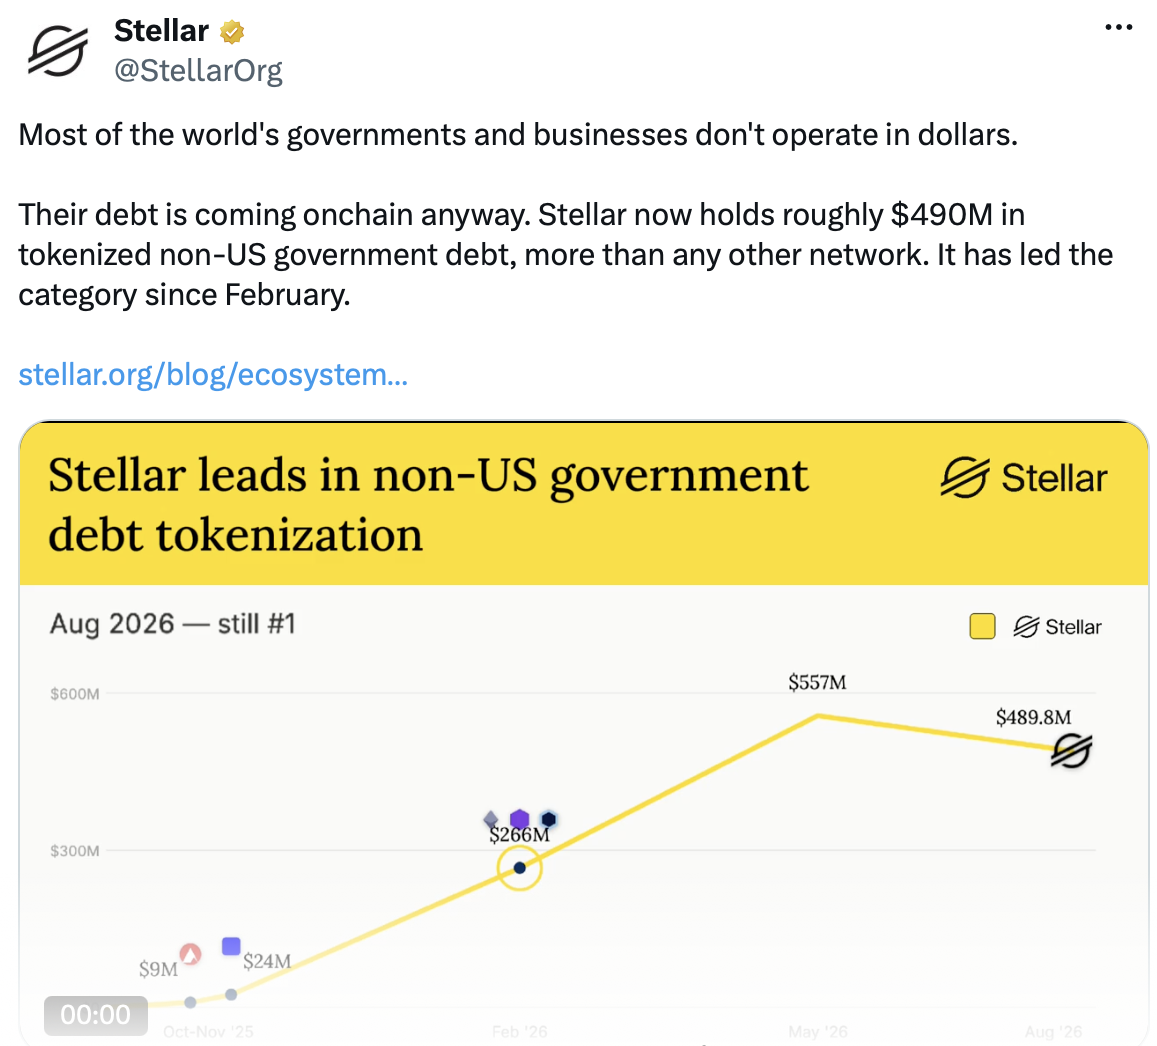Open the Stellar profile avatar logo

tap(58, 50)
